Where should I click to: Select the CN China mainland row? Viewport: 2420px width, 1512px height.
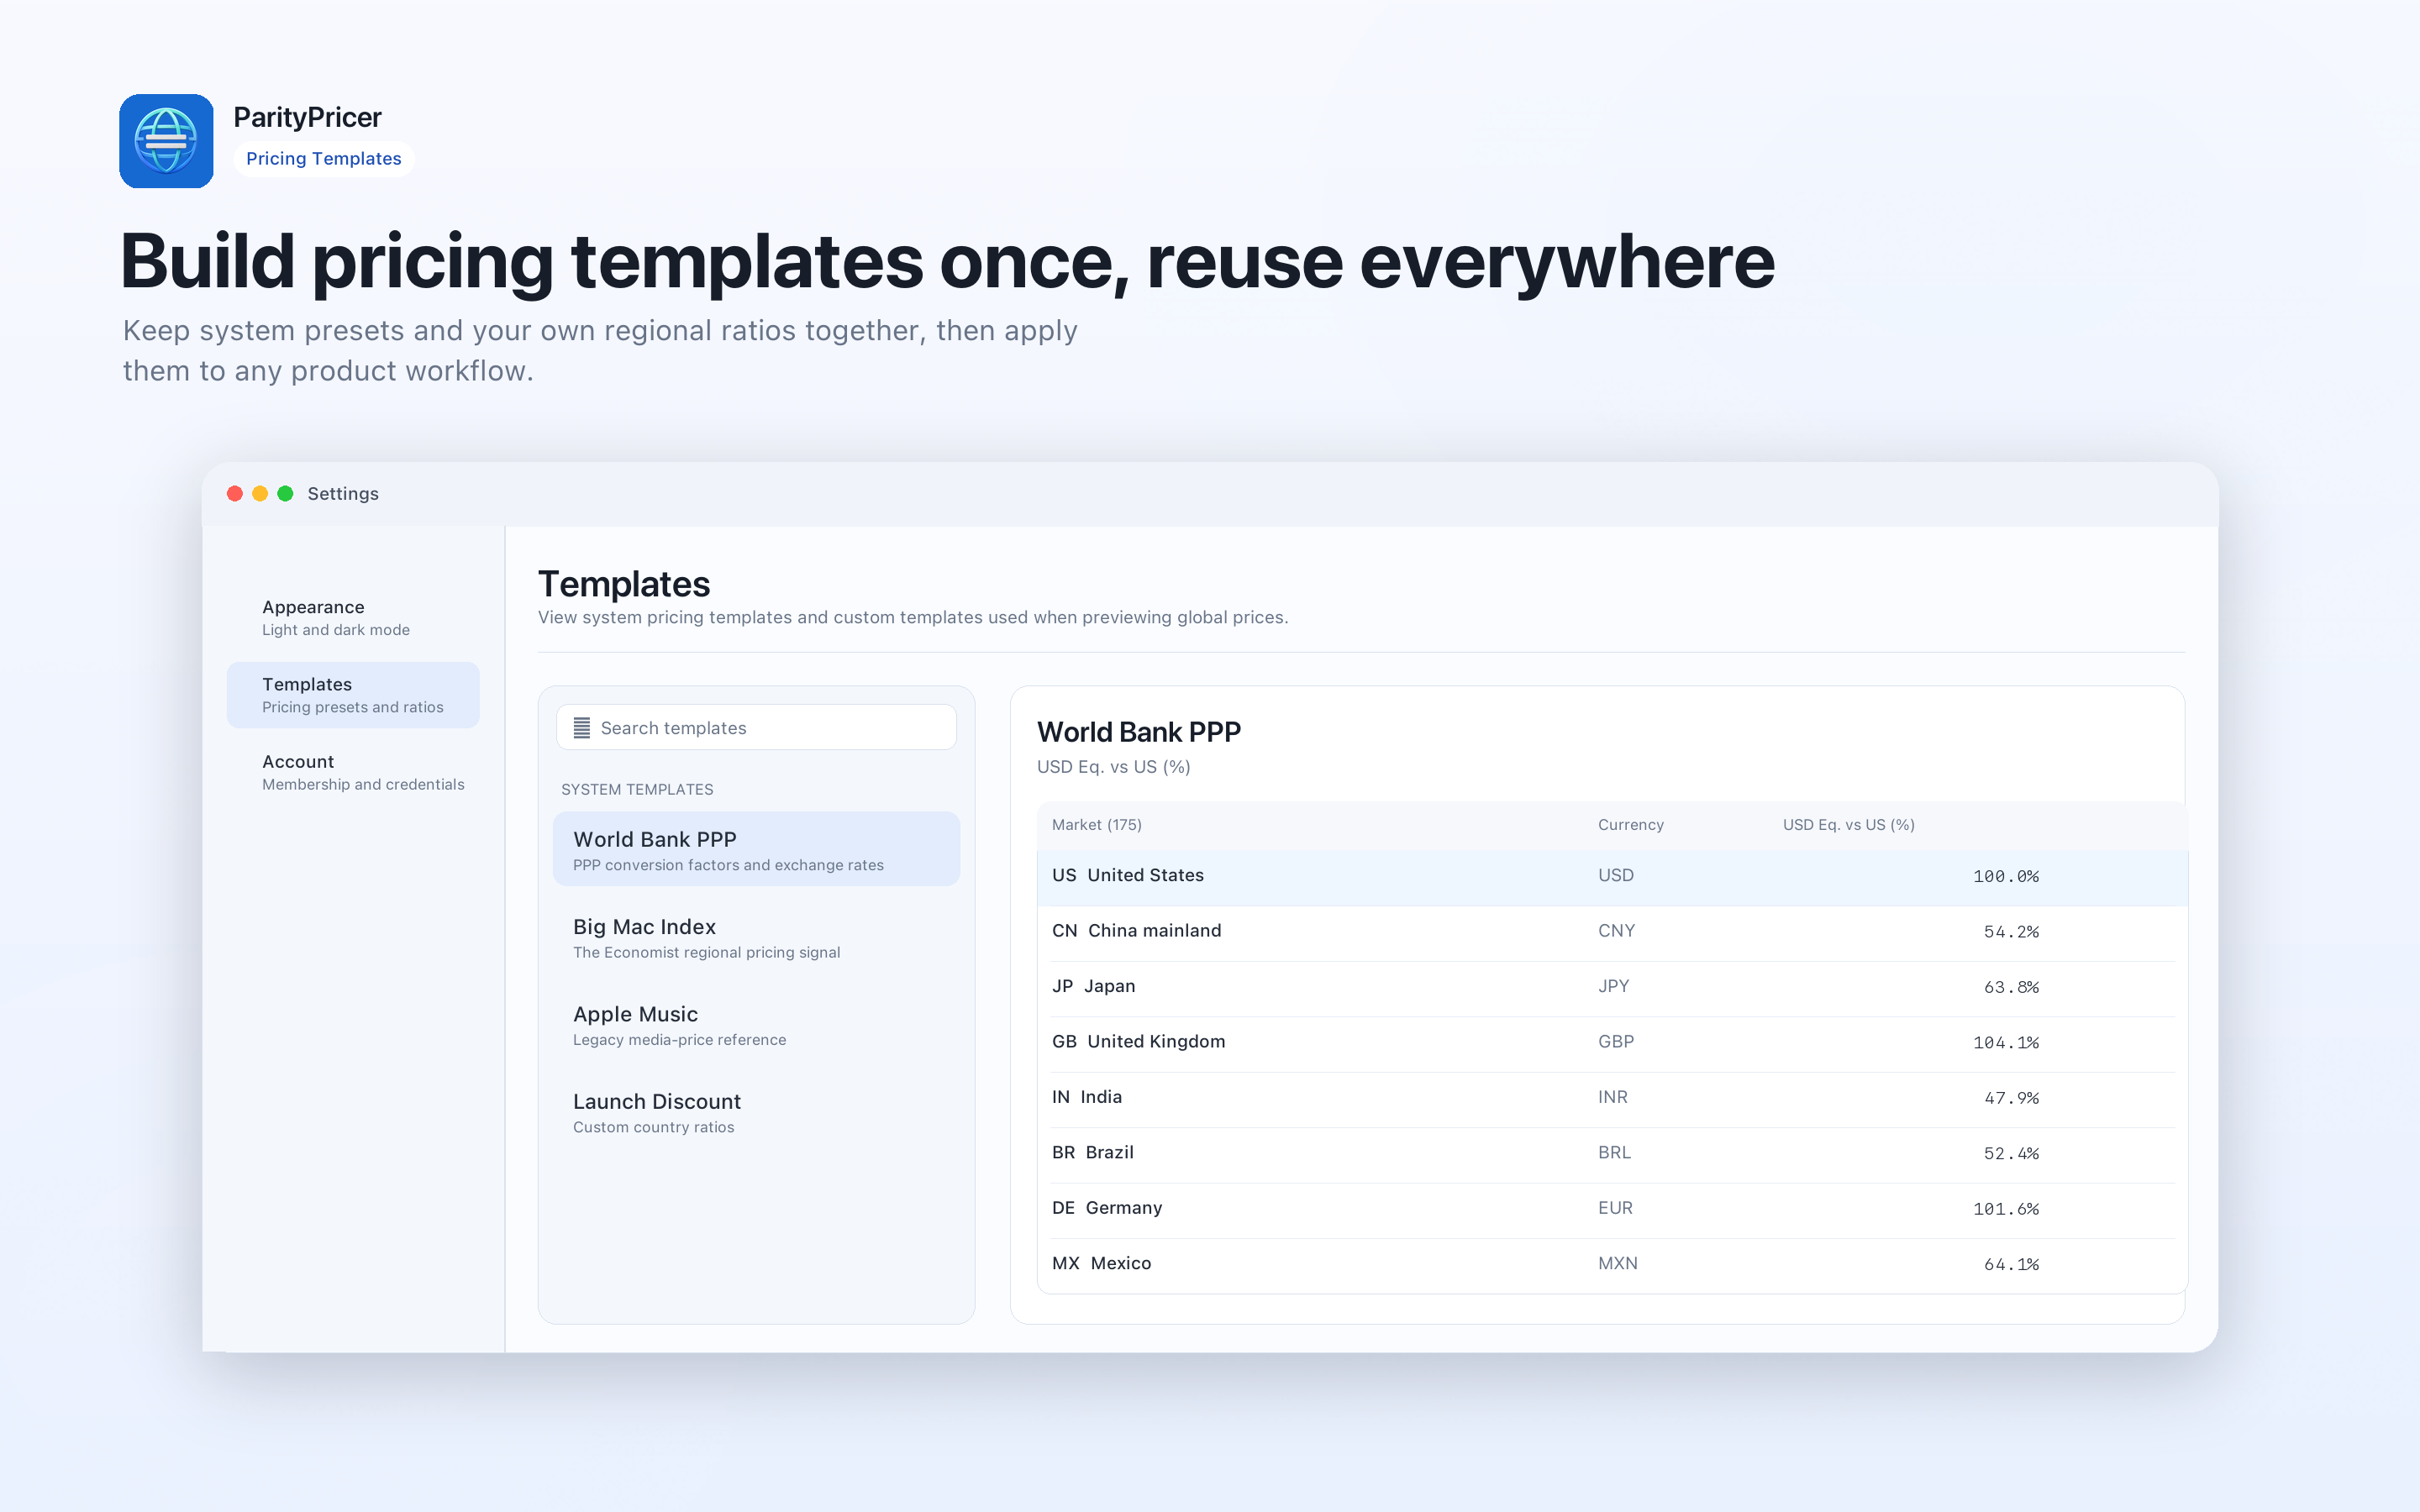click(x=1612, y=932)
